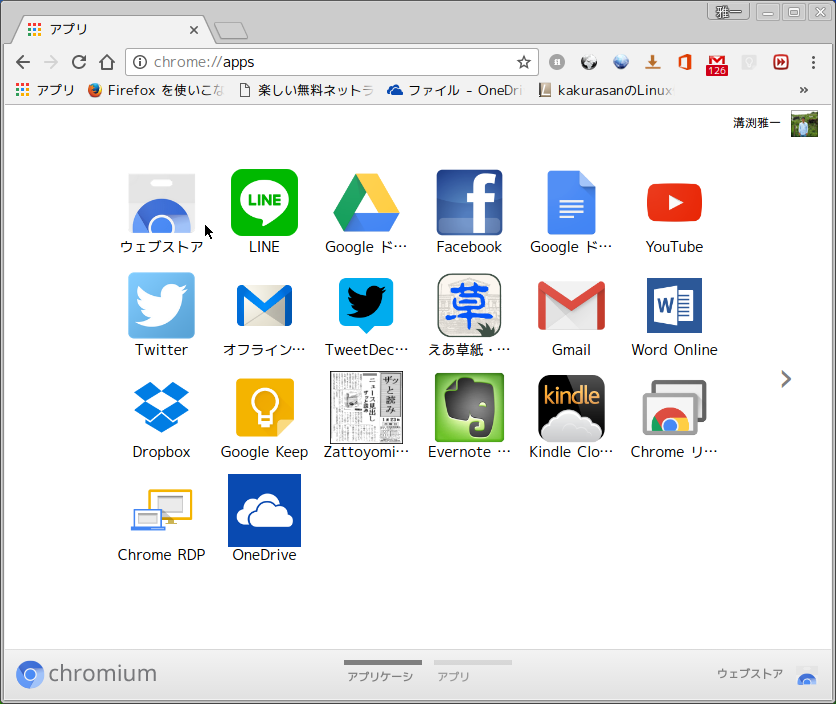Click the user profile photo

(x=804, y=124)
